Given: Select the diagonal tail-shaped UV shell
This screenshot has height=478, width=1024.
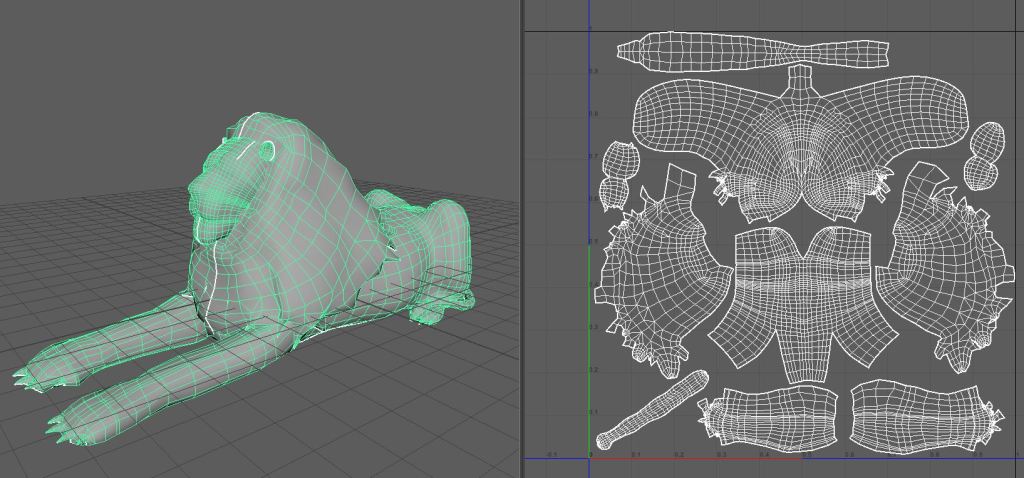Looking at the screenshot, I should click(652, 410).
